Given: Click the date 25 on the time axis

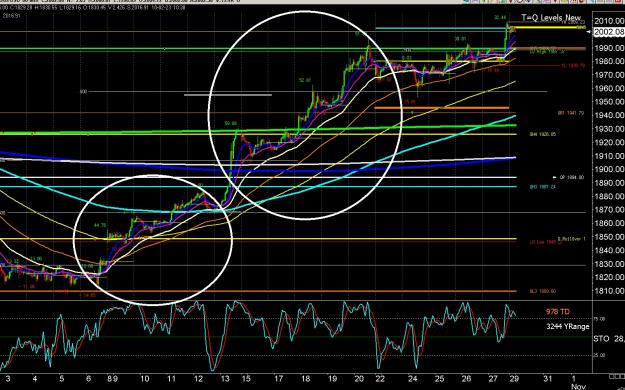Looking at the screenshot, I should (x=440, y=379).
